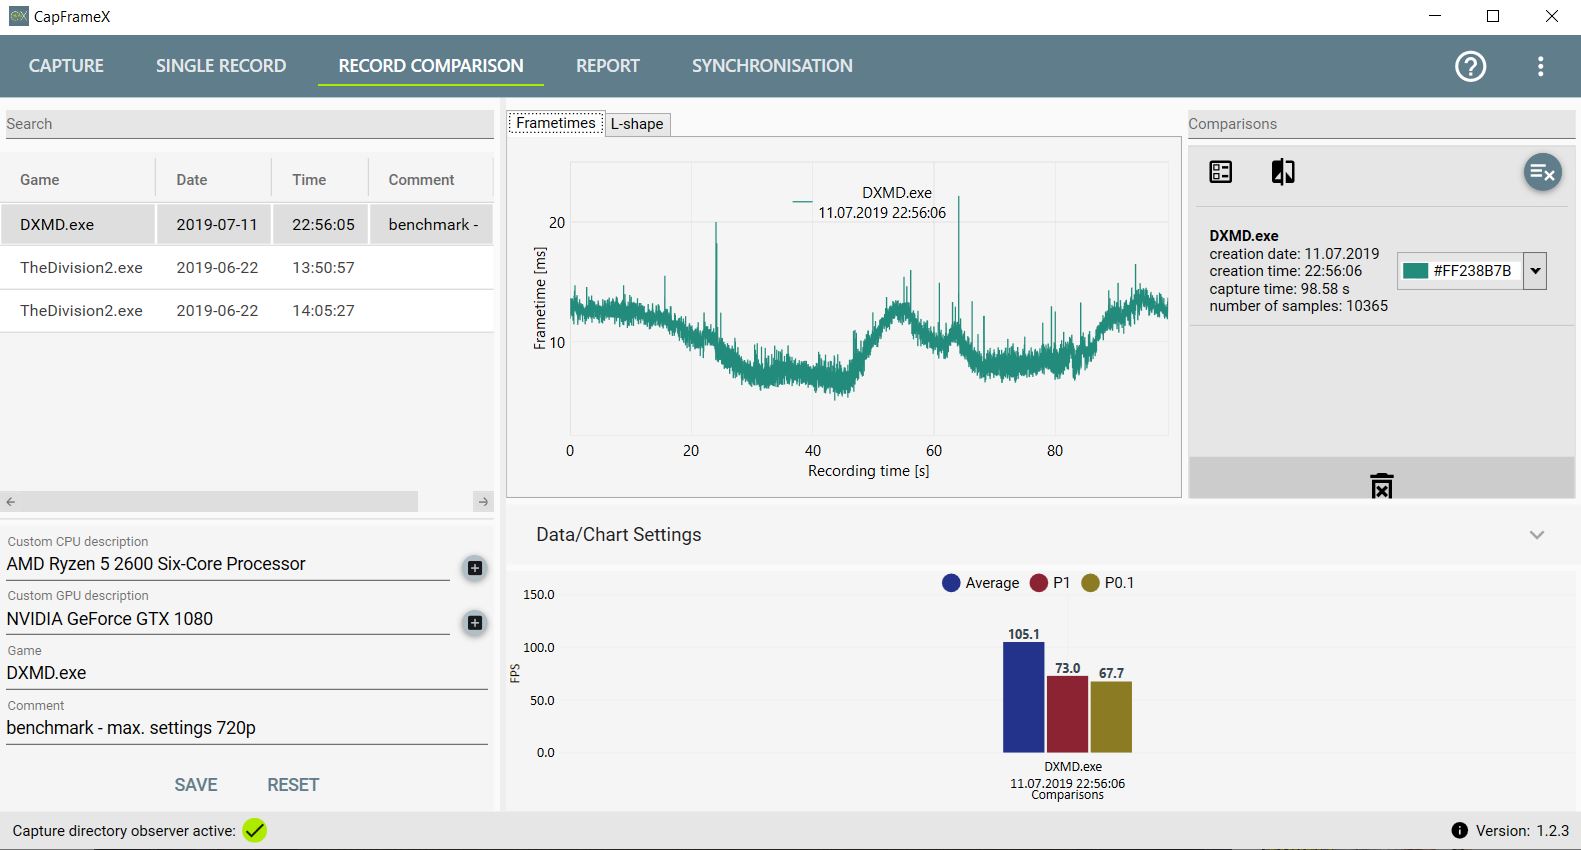Click the #FF238B7B teal color swatch
The width and height of the screenshot is (1581, 850).
pos(1415,271)
